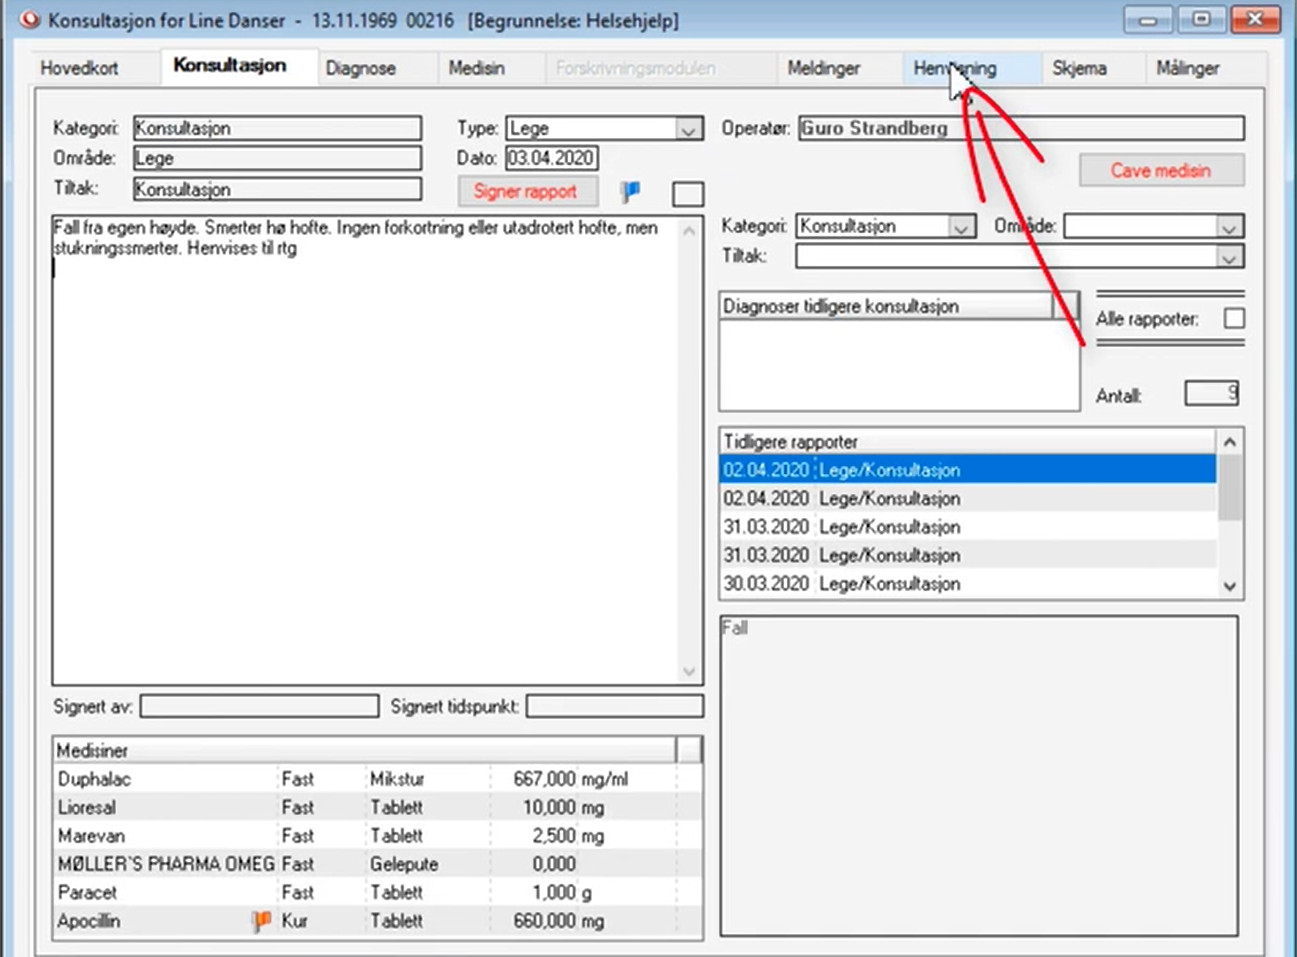
Task: Click the small button in Medisiner header corner
Action: coord(689,750)
